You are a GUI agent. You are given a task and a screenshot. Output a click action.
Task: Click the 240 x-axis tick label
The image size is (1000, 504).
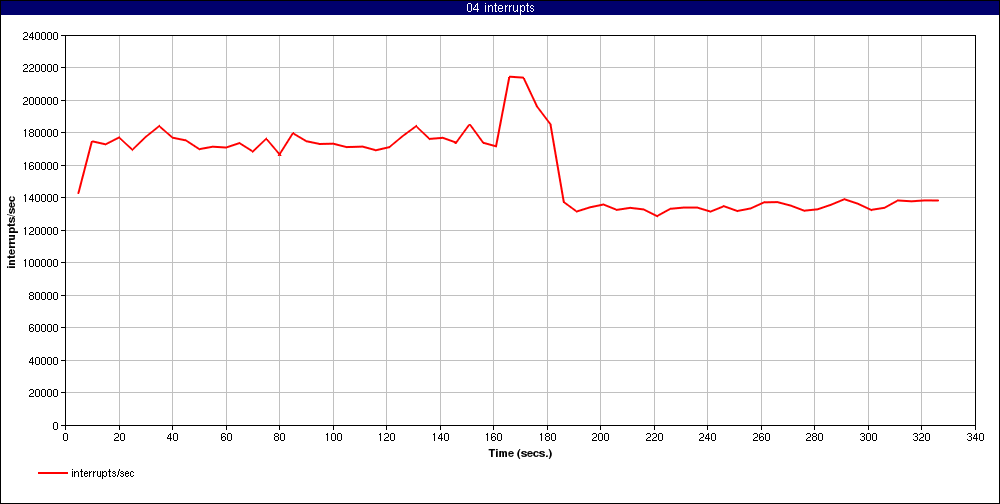coord(708,438)
